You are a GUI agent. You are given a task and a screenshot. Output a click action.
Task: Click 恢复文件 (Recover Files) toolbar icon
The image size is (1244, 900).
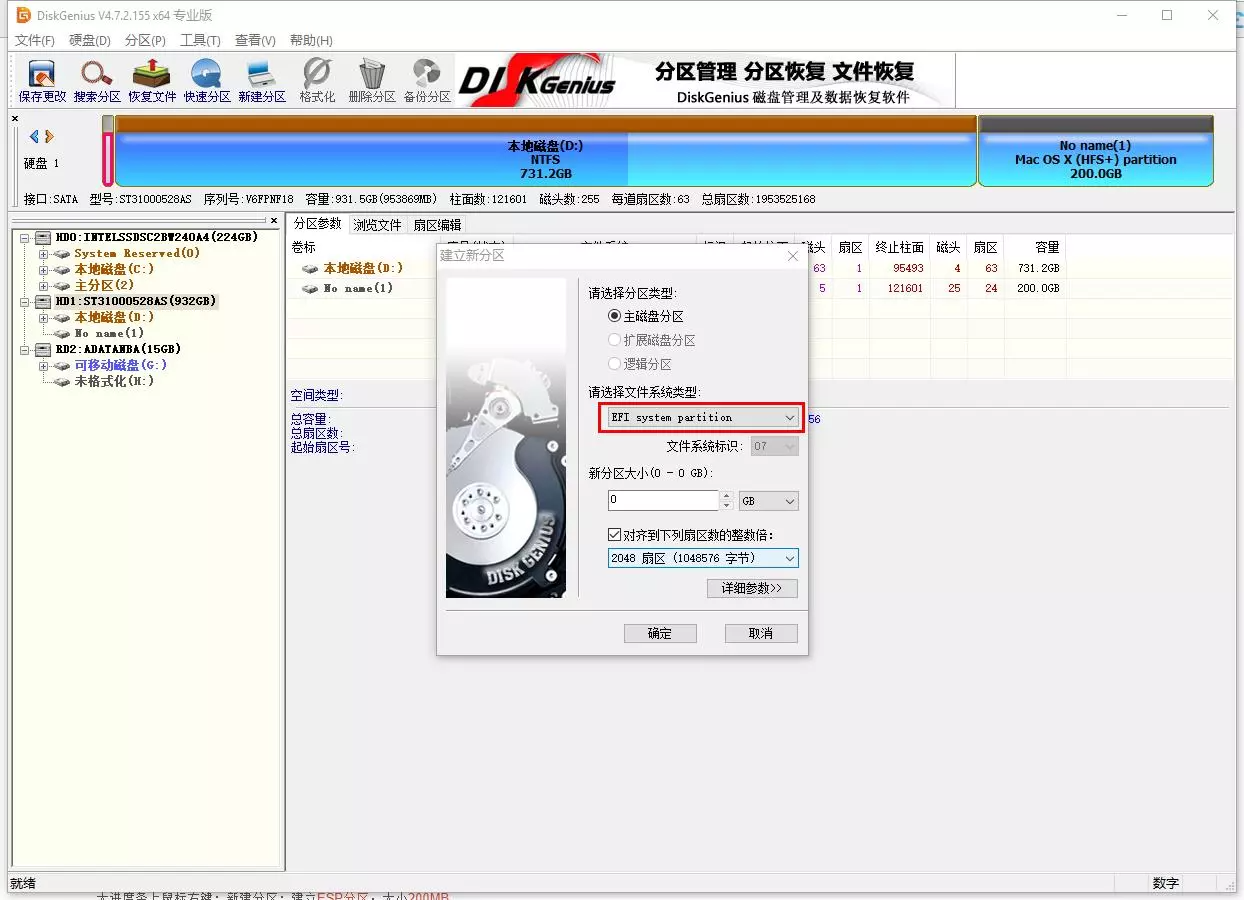click(x=152, y=81)
